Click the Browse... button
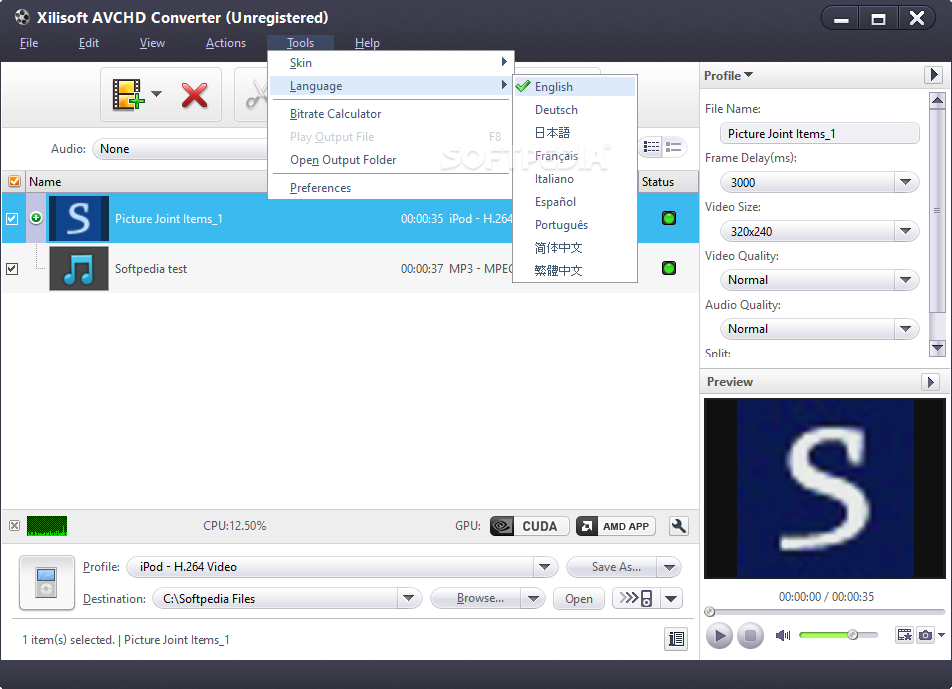The width and height of the screenshot is (952, 689). pos(476,599)
